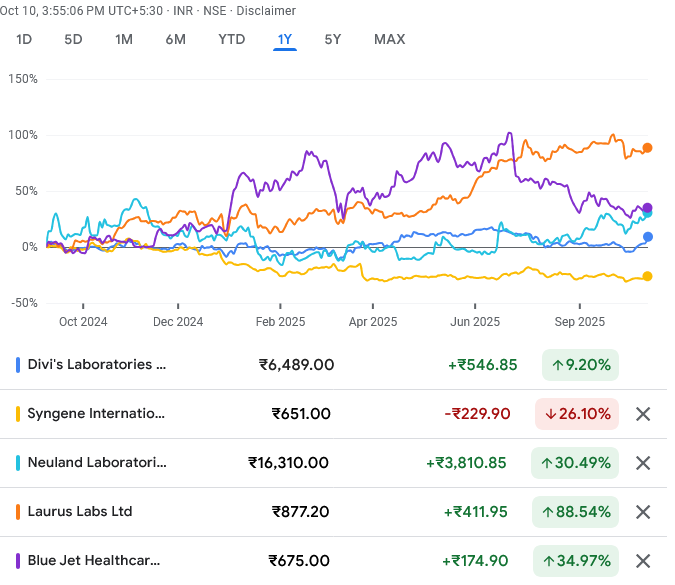675x585 pixels.
Task: Open Divi's Laboratories stock row
Action: 99,365
